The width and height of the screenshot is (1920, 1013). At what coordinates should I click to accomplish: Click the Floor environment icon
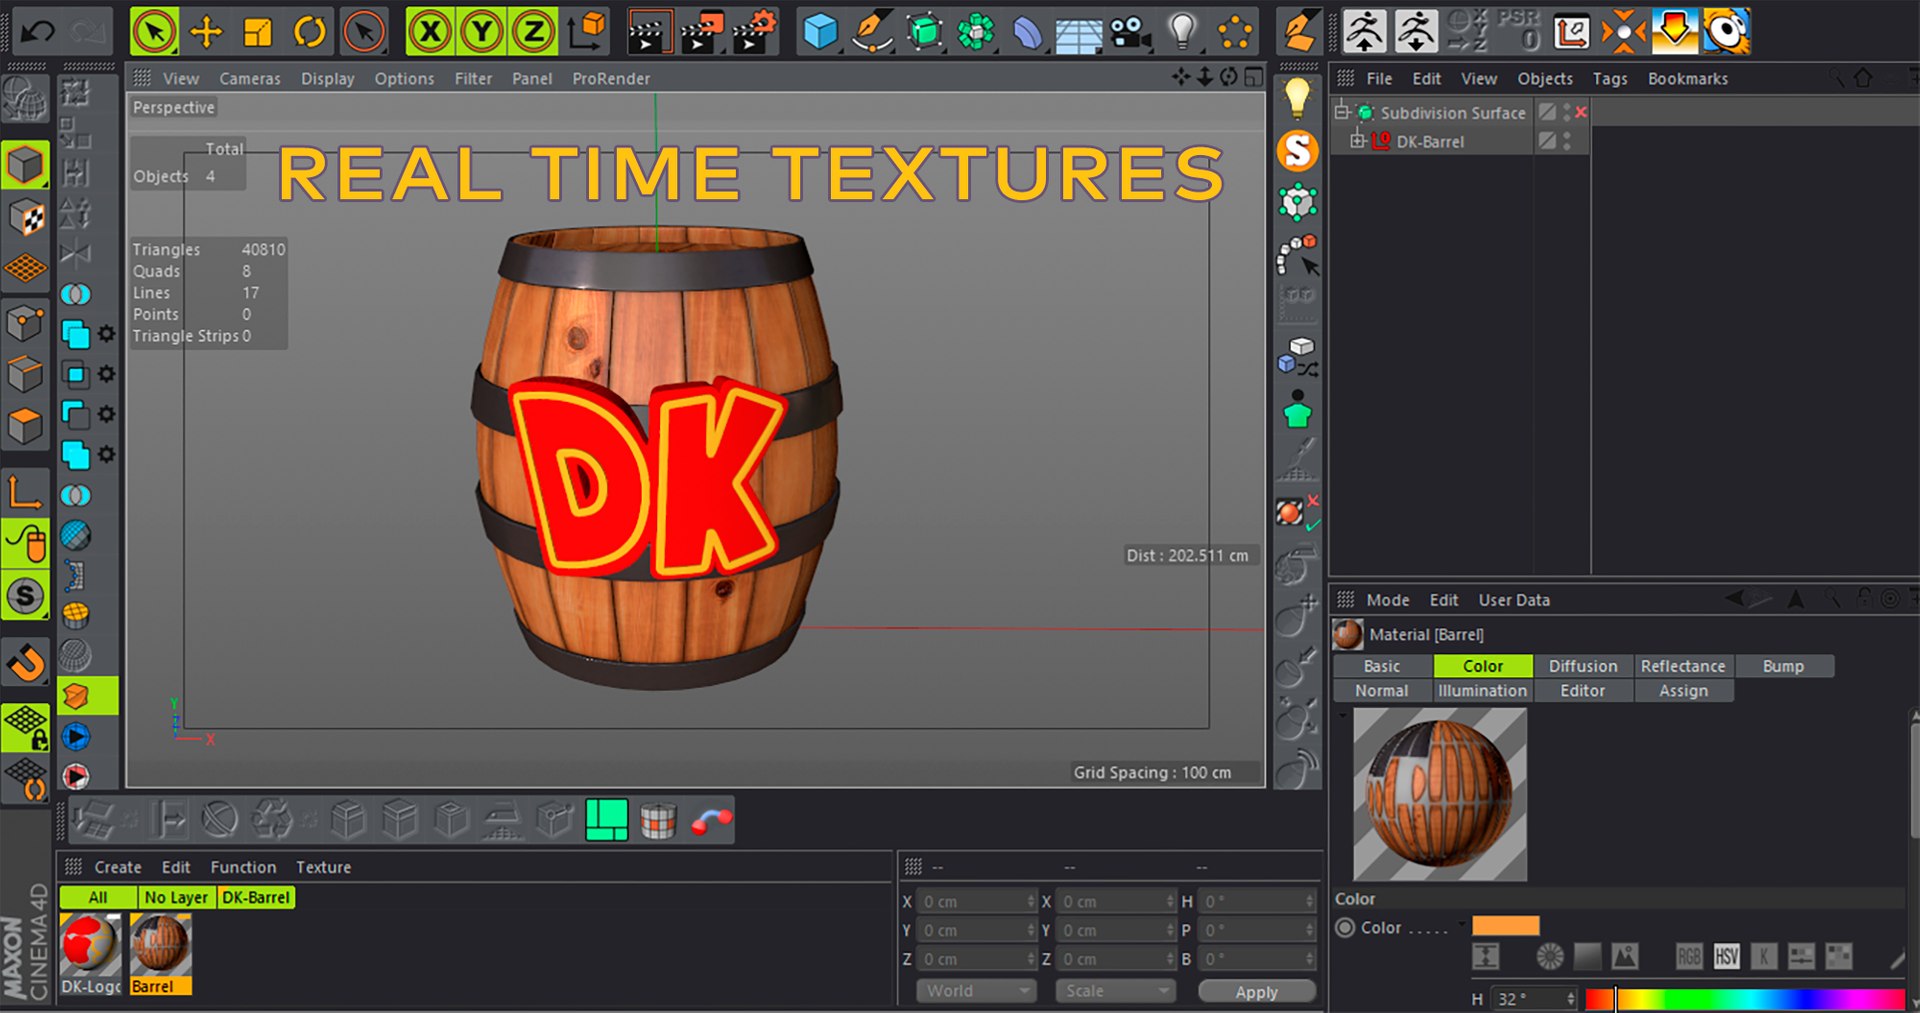pos(1078,34)
